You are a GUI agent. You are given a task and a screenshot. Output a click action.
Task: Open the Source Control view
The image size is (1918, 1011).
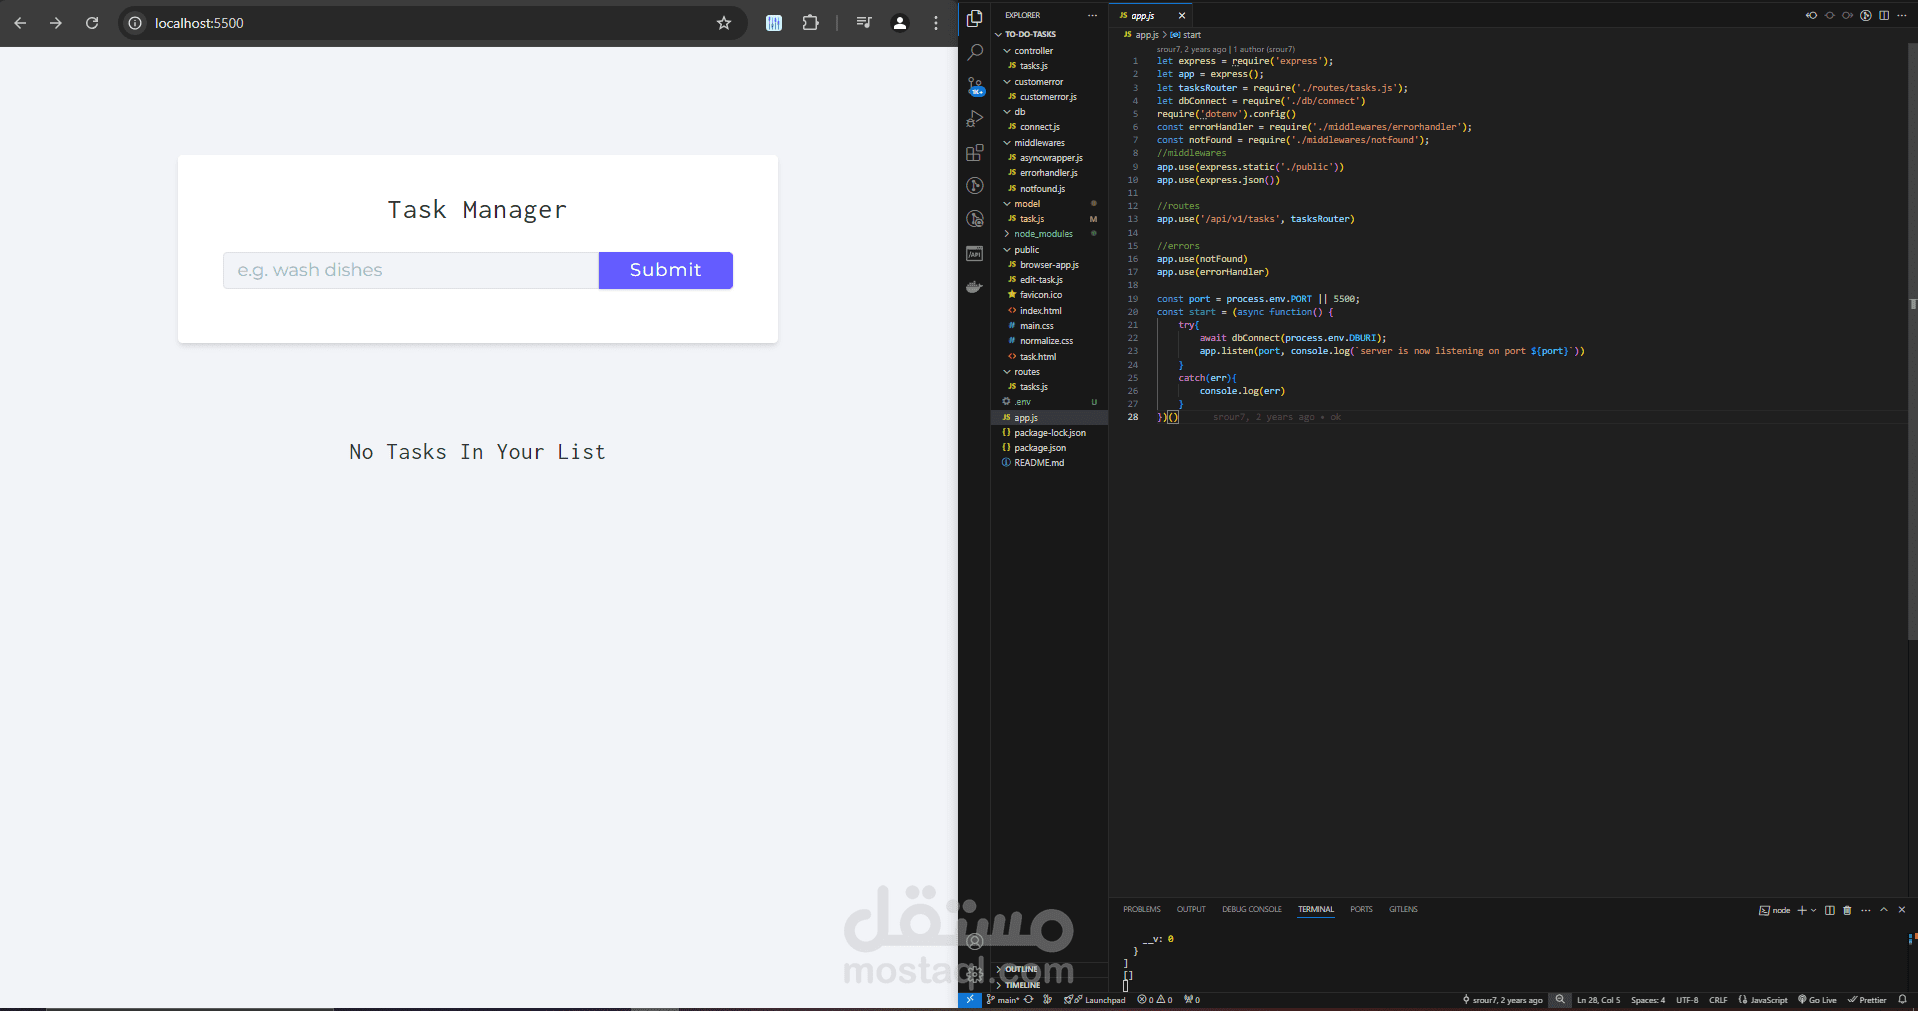coord(975,87)
